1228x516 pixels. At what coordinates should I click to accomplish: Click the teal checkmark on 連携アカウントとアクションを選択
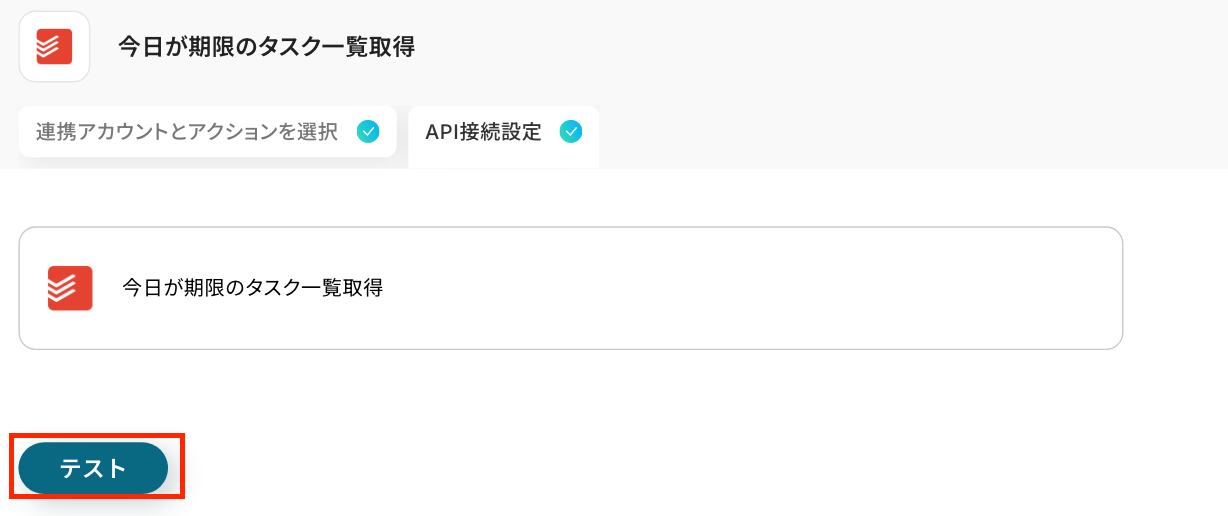pyautogui.click(x=368, y=131)
